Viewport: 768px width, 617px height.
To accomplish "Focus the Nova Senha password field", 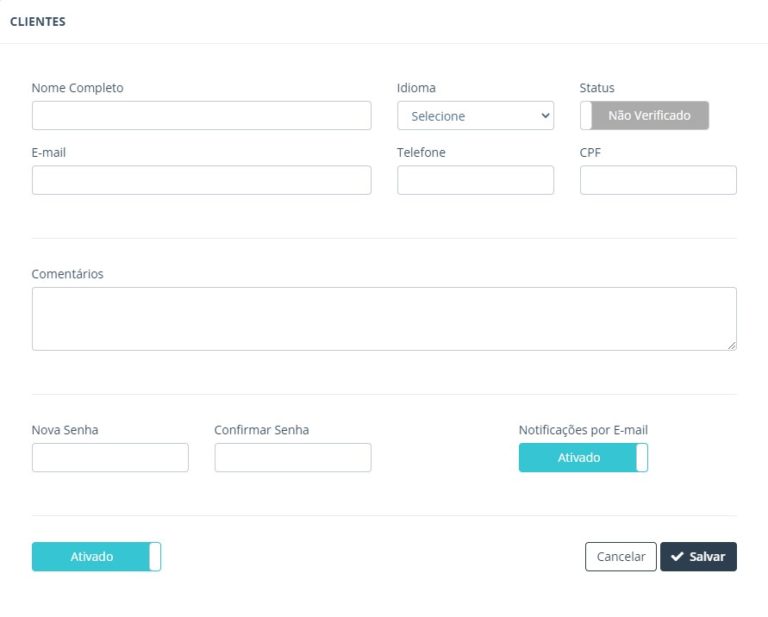I will tap(110, 458).
